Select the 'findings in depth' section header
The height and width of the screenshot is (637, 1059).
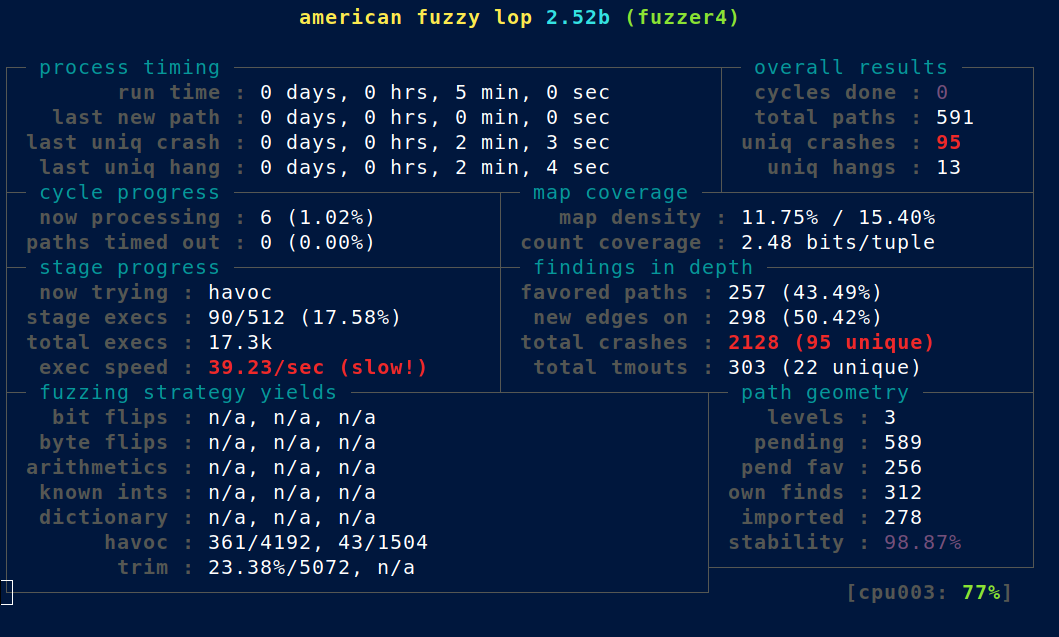coord(643,267)
